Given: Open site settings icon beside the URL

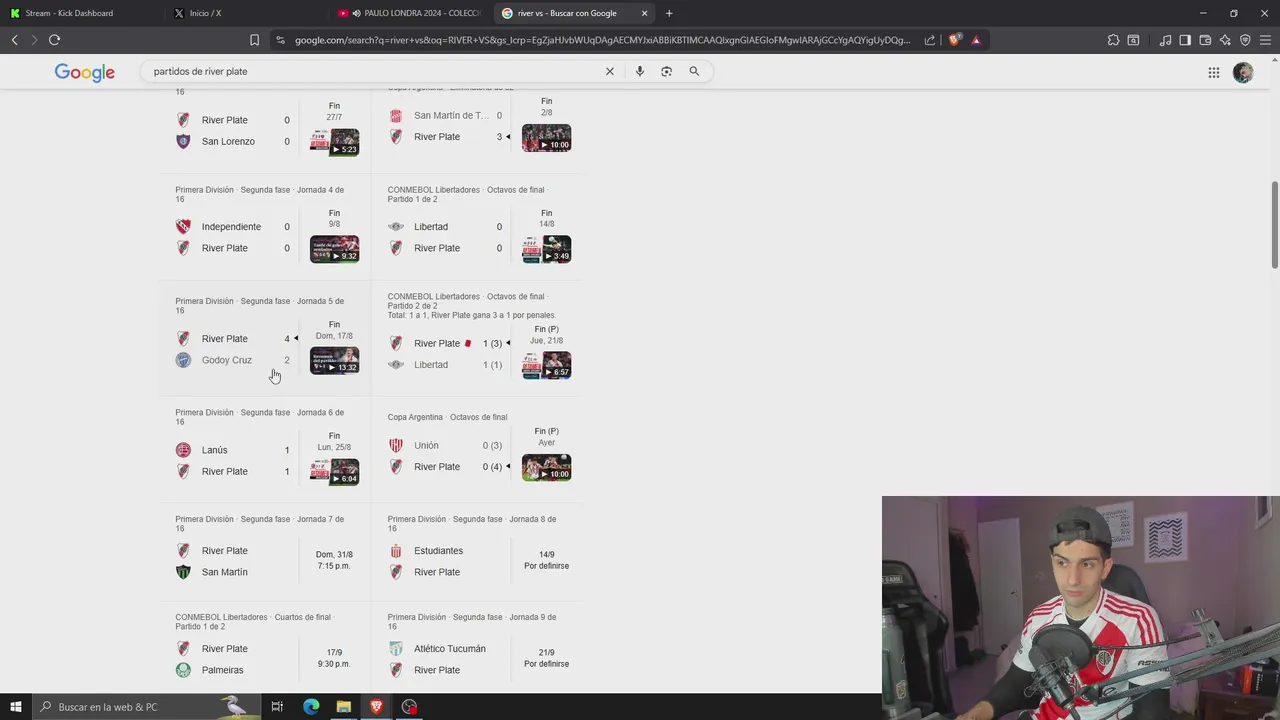Looking at the screenshot, I should 280,40.
